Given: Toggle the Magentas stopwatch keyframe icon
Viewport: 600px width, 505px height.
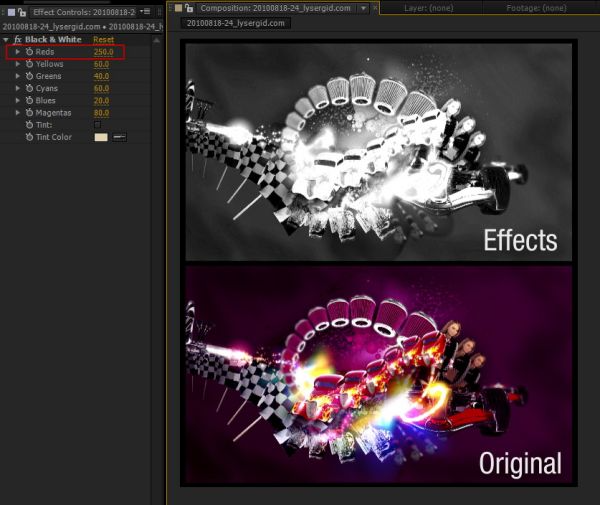Looking at the screenshot, I should 29,113.
